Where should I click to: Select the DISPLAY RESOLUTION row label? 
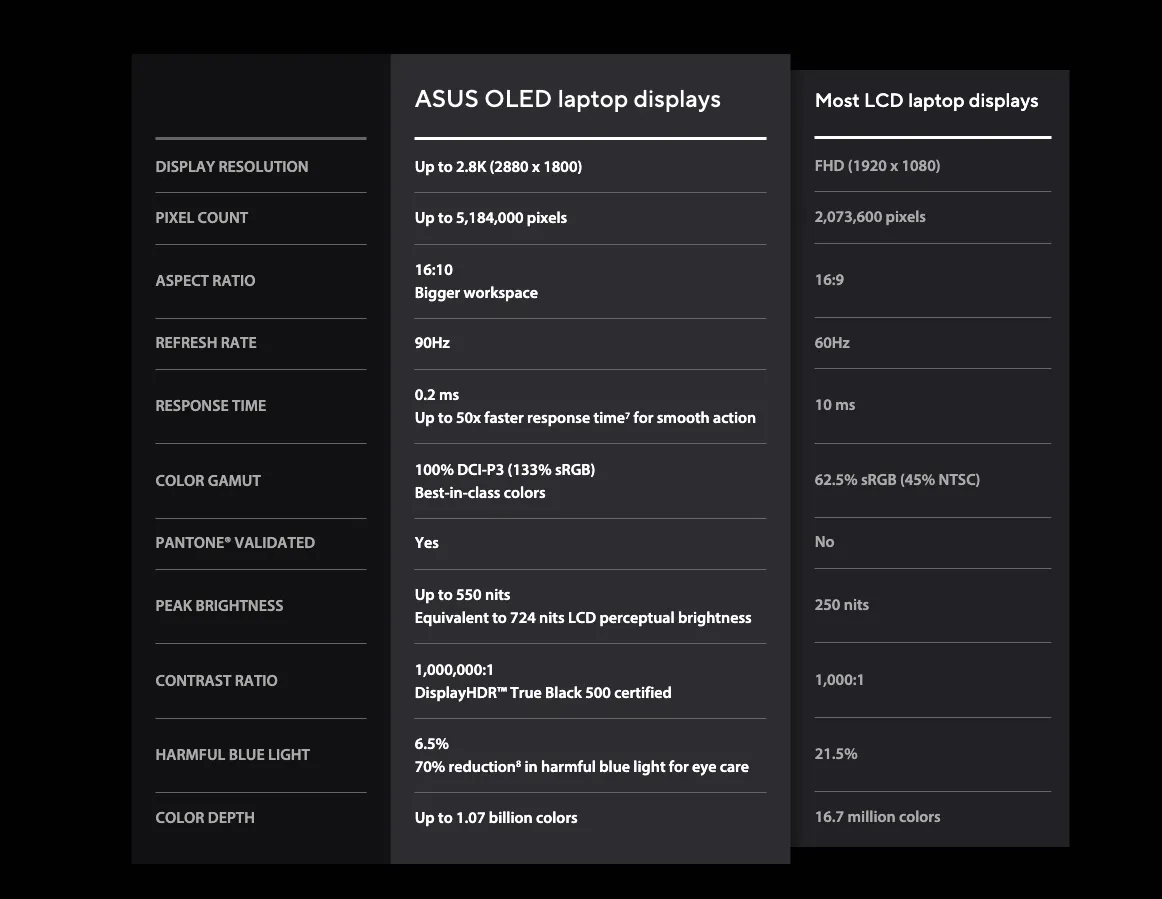pyautogui.click(x=232, y=167)
